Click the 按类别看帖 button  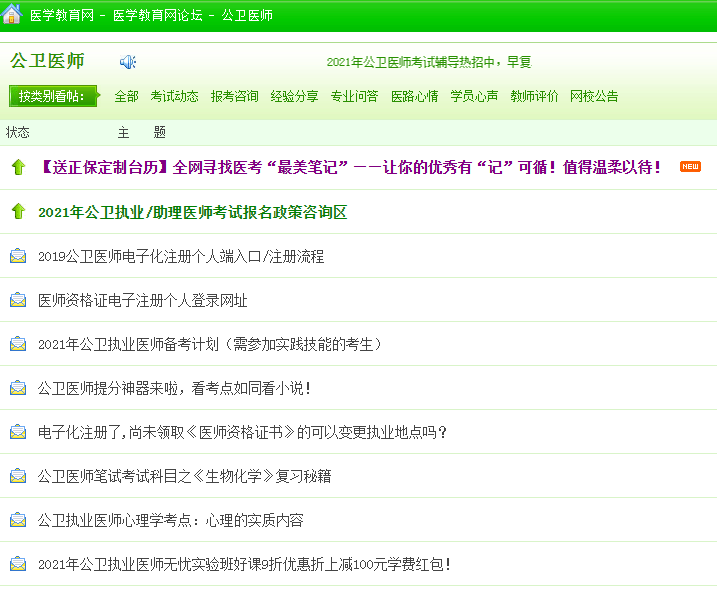pos(55,96)
